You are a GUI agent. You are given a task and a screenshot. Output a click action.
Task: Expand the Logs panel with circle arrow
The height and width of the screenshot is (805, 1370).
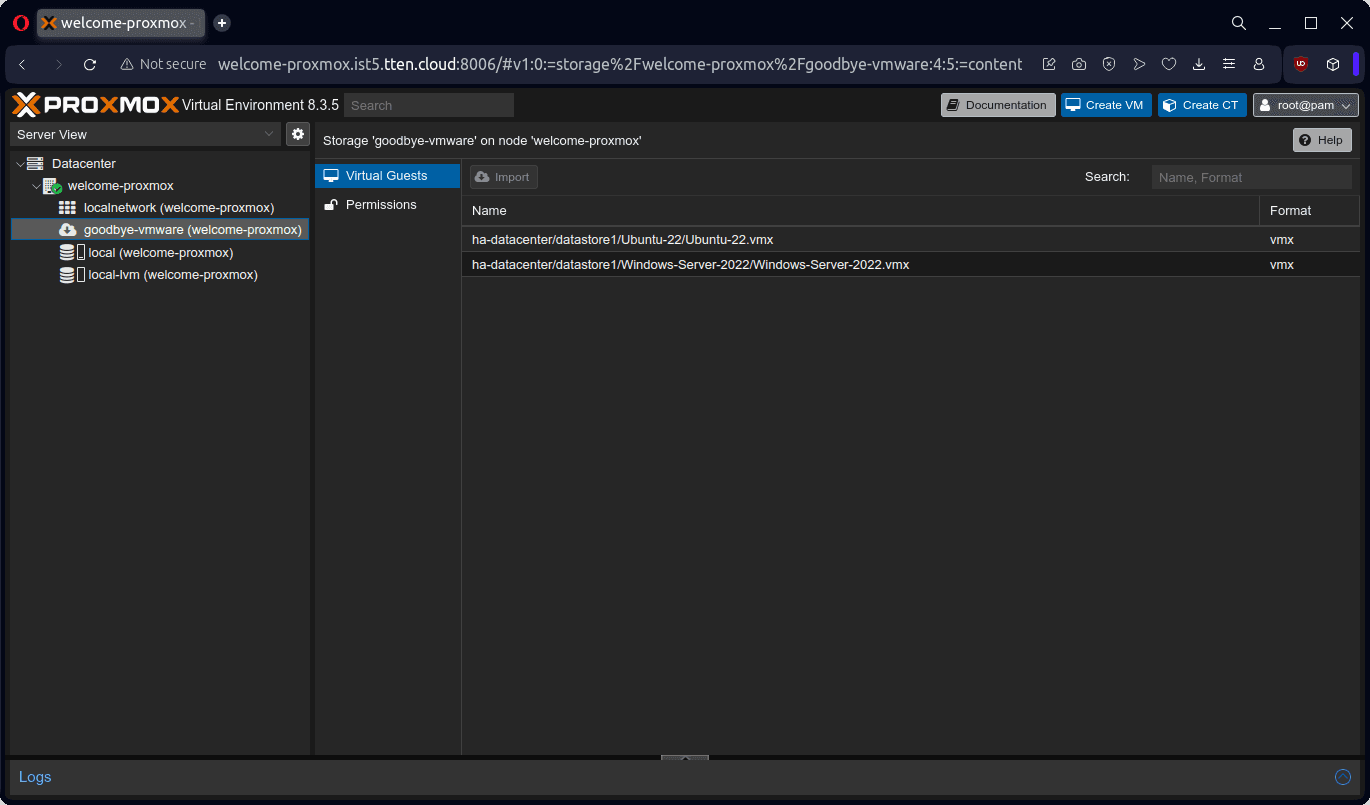pos(1343,777)
